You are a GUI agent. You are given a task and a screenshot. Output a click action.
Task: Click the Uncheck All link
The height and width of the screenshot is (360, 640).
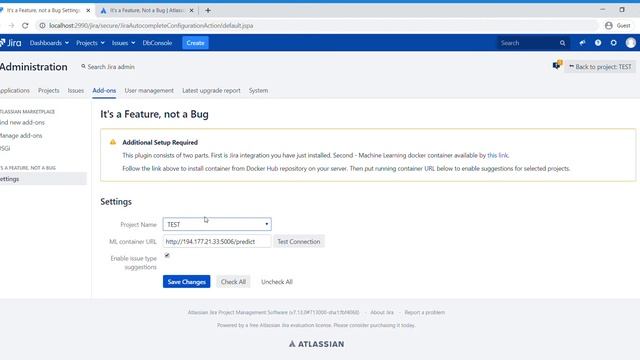pyautogui.click(x=277, y=282)
